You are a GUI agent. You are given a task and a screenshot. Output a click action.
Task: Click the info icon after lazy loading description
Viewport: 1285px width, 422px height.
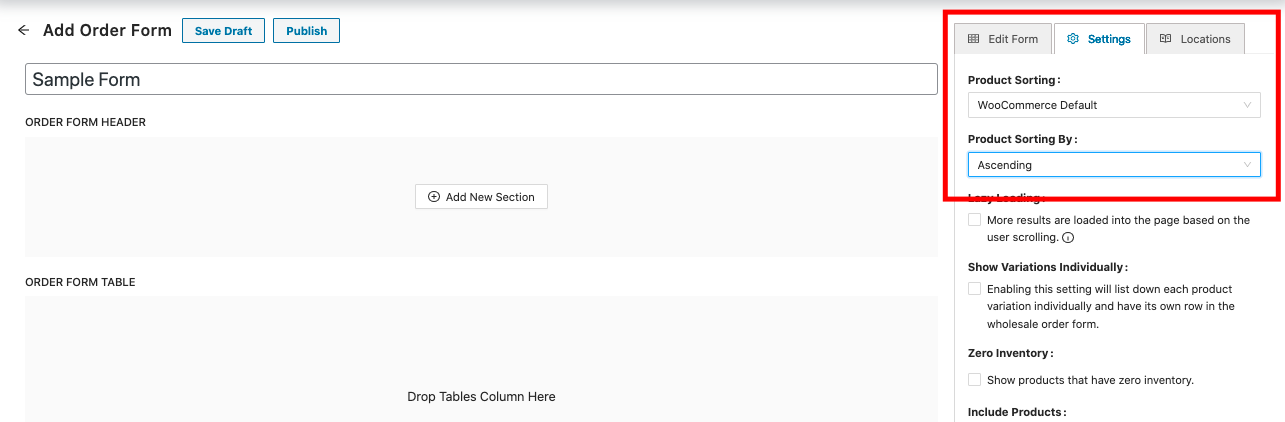tap(1068, 238)
